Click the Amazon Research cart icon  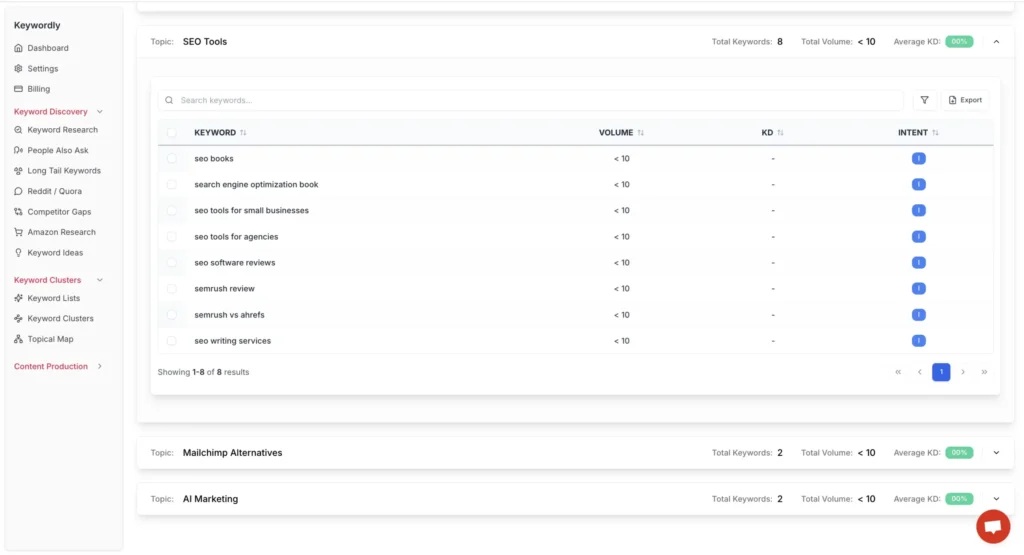point(18,232)
